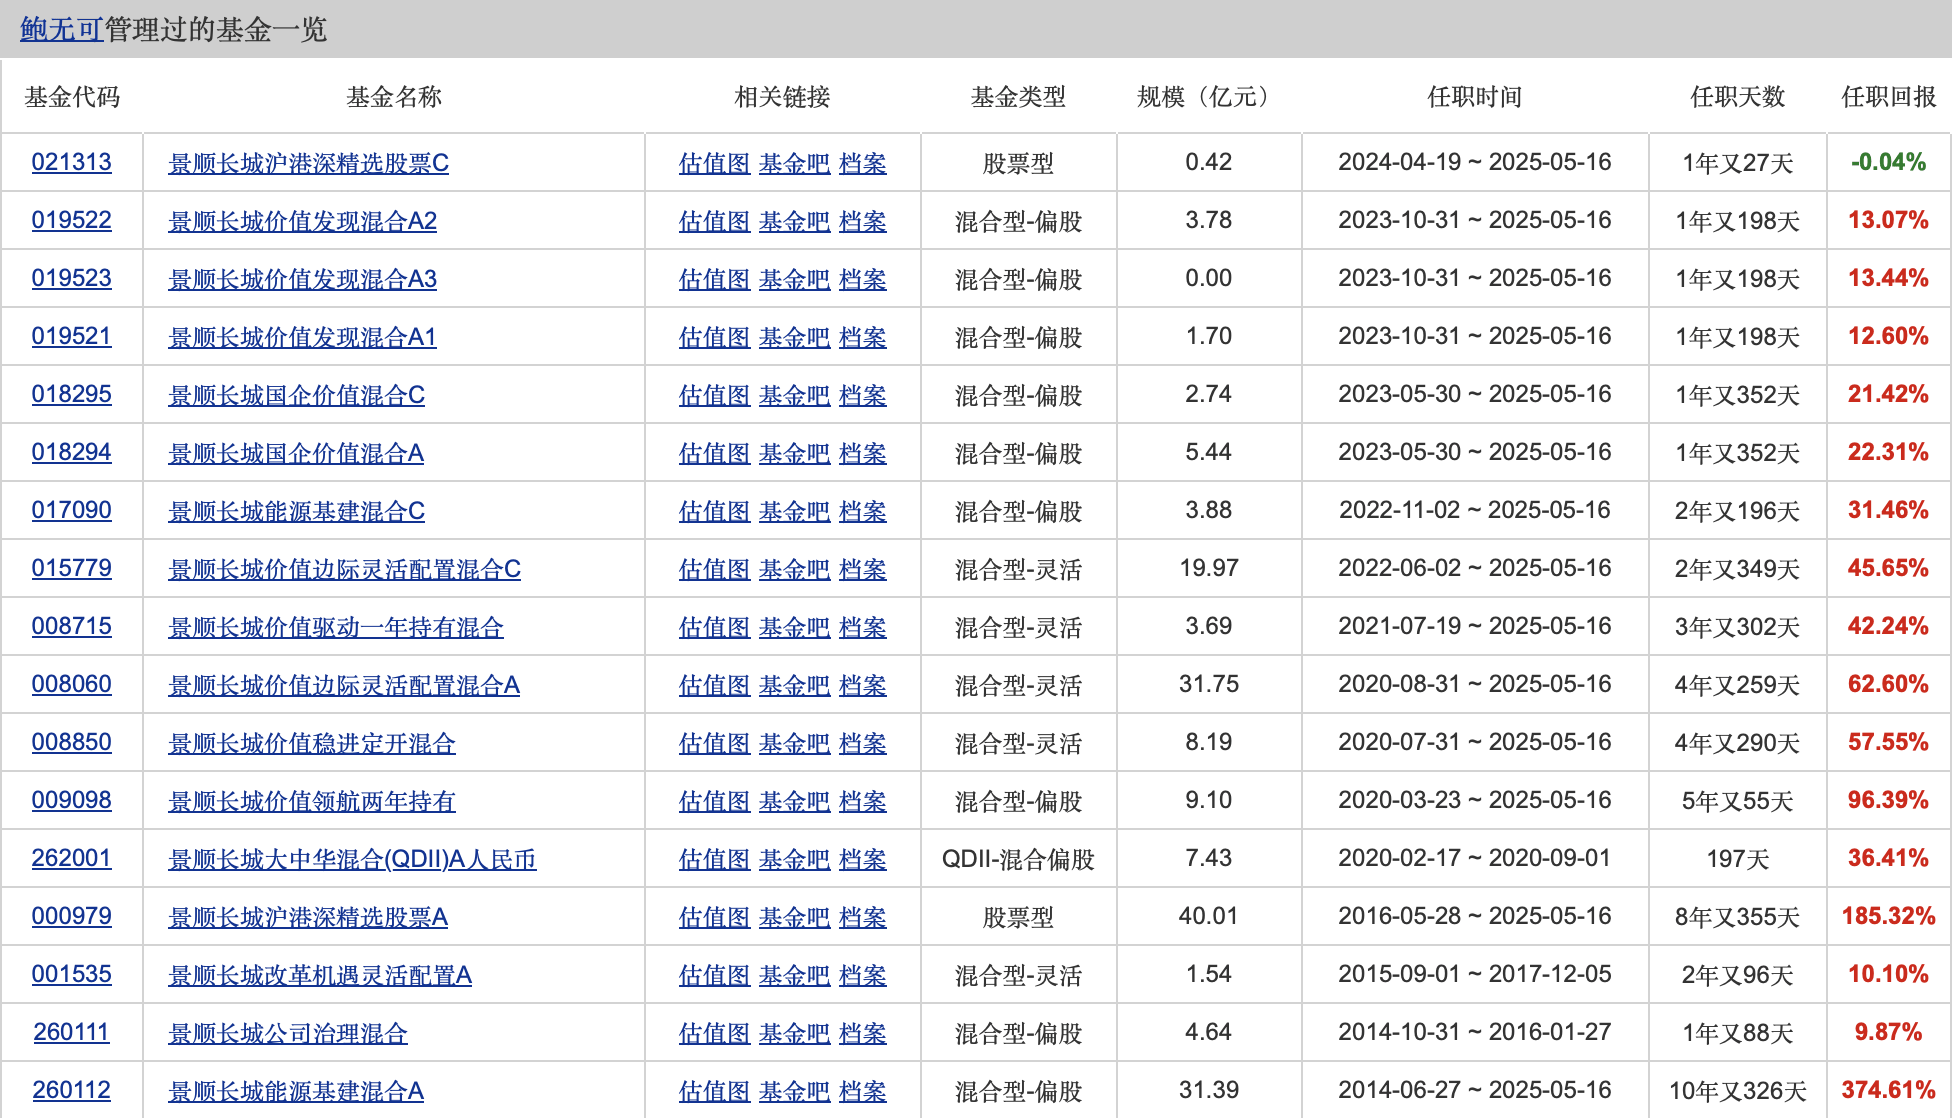Open 景顺长城国企价值混合C fund link
This screenshot has height=1118, width=1954.
297,395
